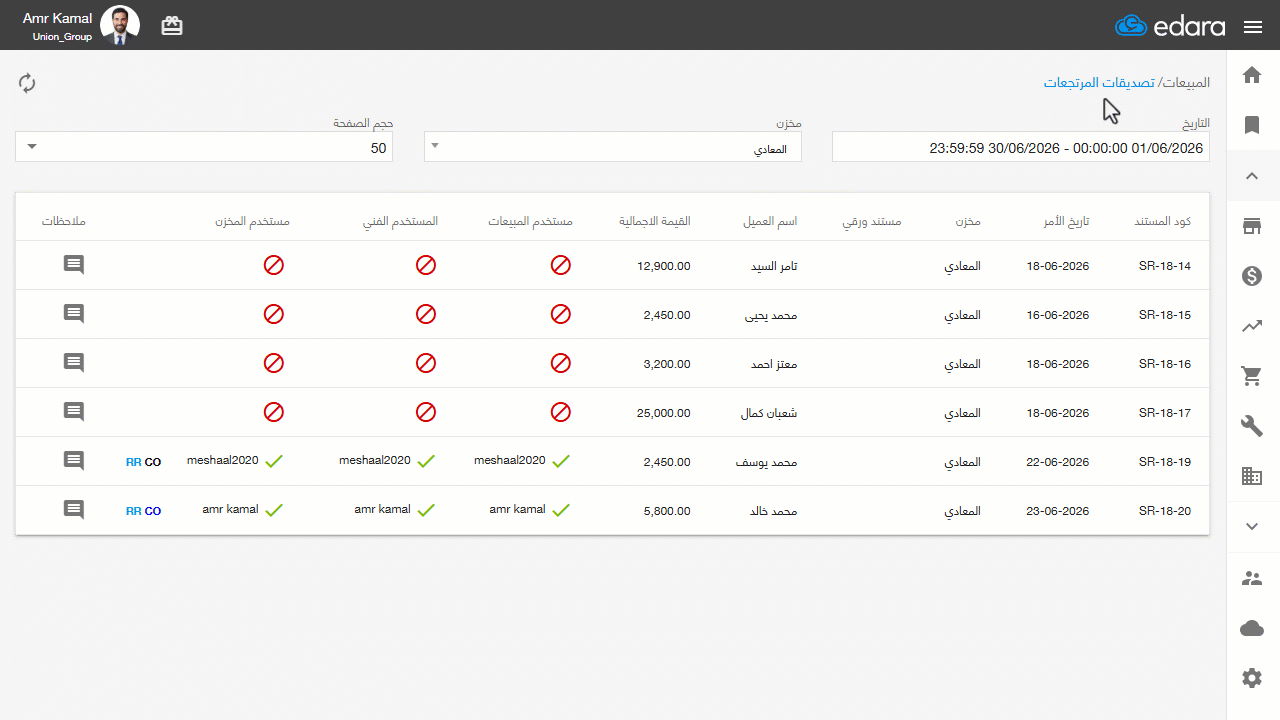1280x720 pixels.
Task: Open settings gear in sidebar
Action: (1252, 678)
